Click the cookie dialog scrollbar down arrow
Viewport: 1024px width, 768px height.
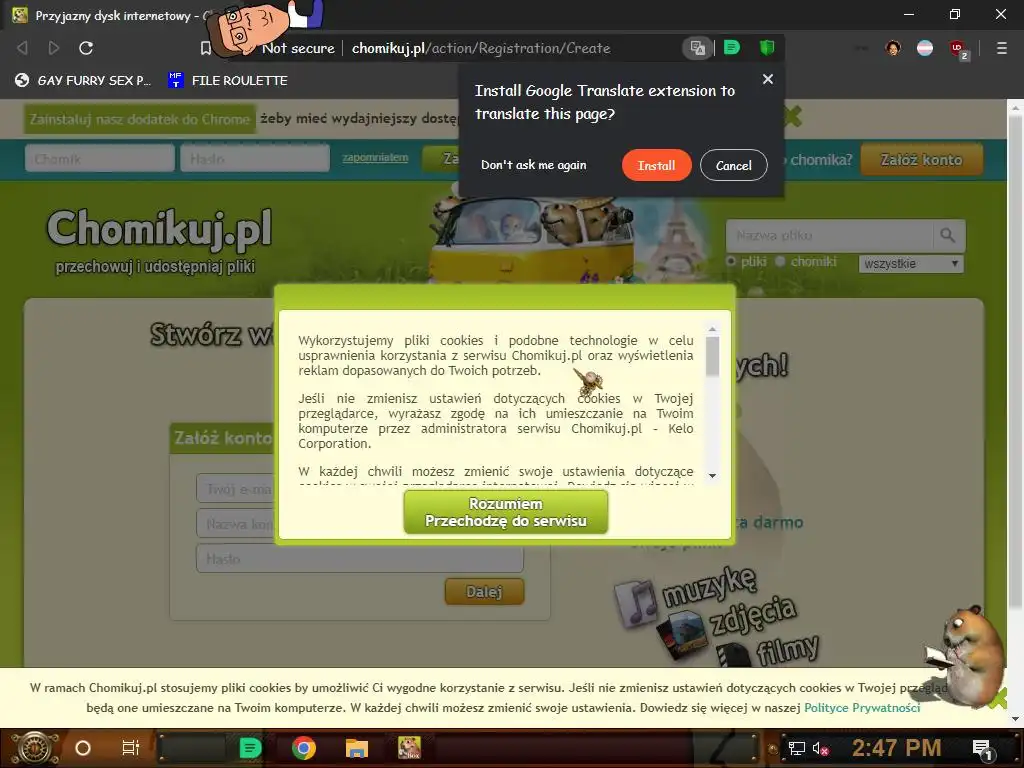[x=712, y=476]
